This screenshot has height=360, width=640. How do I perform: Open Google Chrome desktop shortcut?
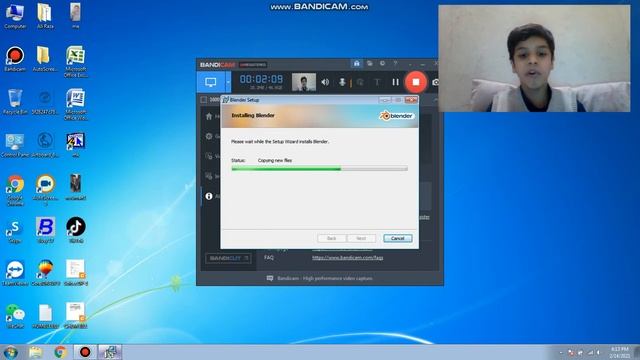15,190
